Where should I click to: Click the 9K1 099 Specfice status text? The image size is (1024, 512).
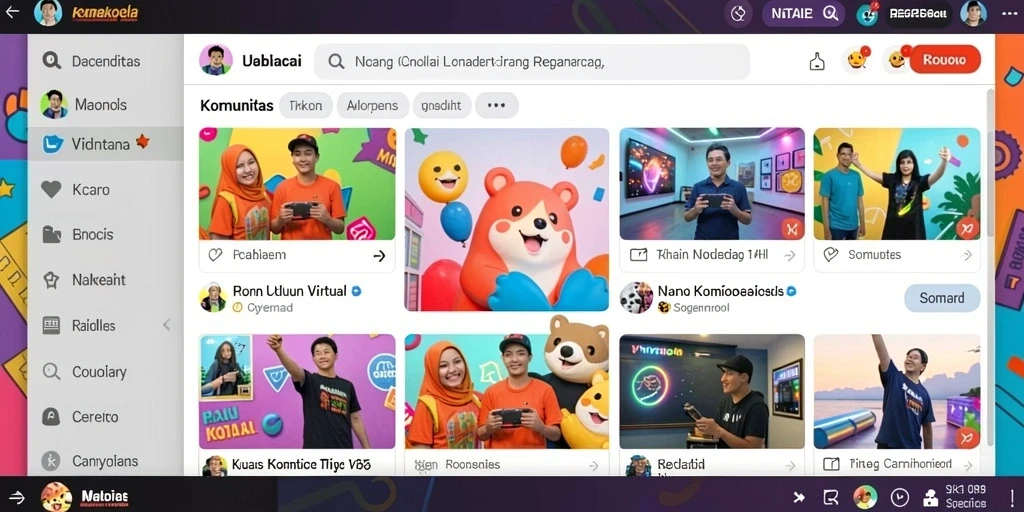point(966,496)
